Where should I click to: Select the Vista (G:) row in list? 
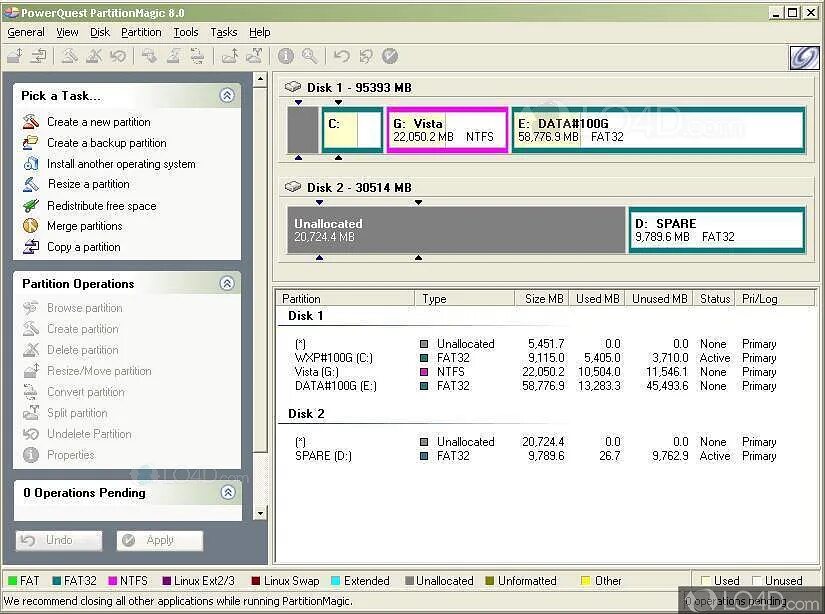pos(536,372)
